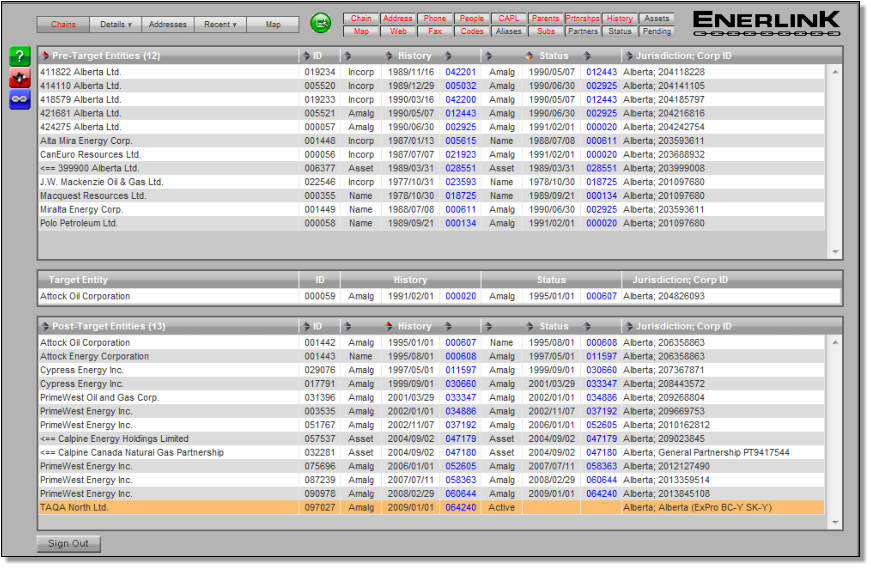Screen dimensions: 871x569
Task: Sort Post-Target list by Jurisdiction arrow icon
Action: click(x=629, y=326)
